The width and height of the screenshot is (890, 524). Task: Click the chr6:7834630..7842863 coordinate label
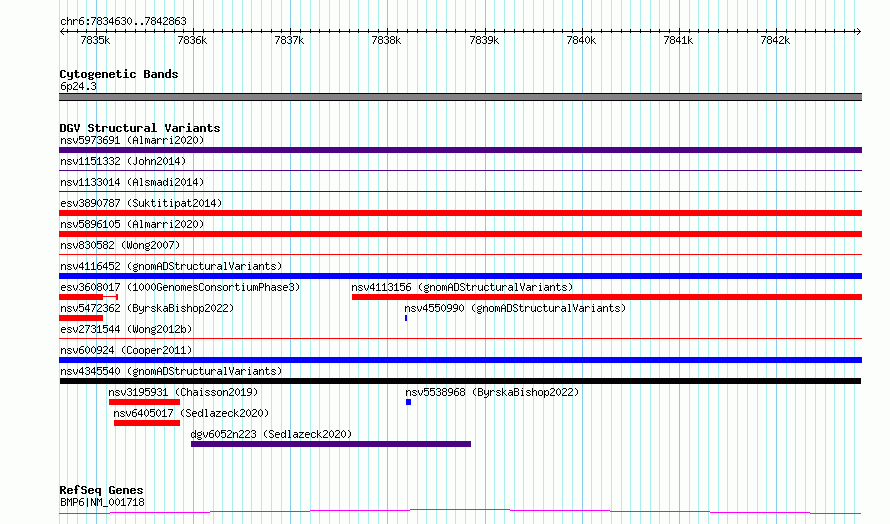(123, 21)
